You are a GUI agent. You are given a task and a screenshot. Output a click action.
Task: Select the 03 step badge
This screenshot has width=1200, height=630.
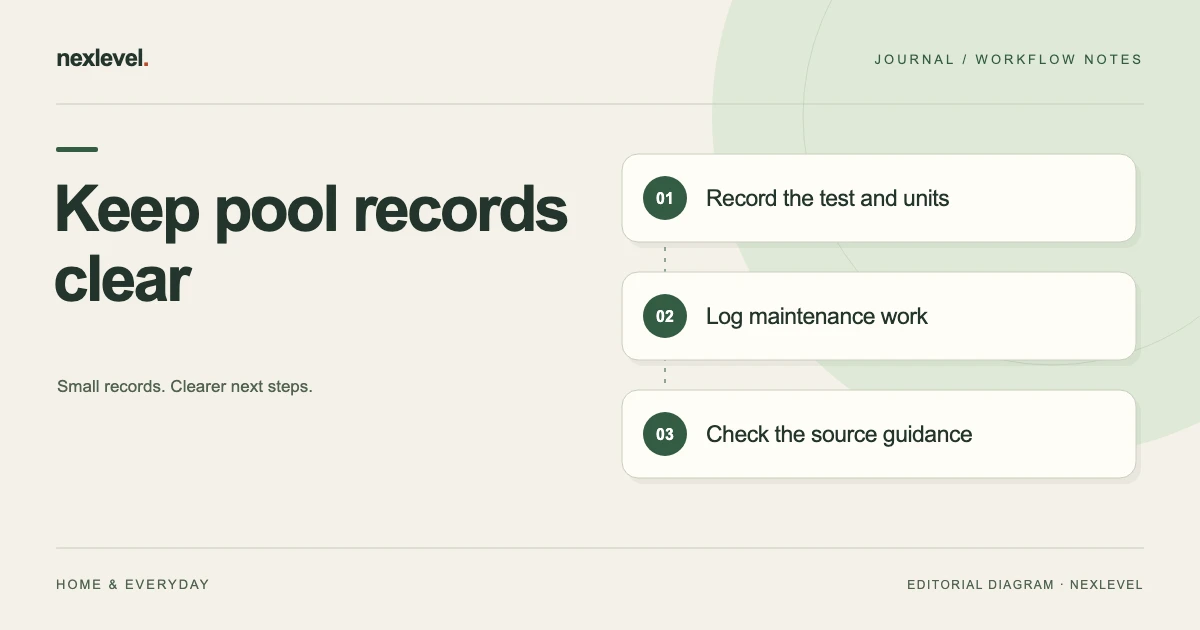click(665, 434)
